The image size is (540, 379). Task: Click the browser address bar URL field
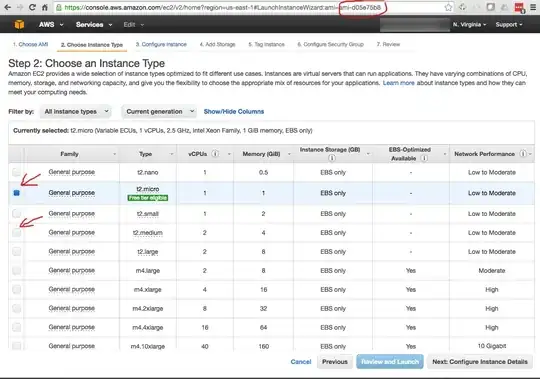253,7
